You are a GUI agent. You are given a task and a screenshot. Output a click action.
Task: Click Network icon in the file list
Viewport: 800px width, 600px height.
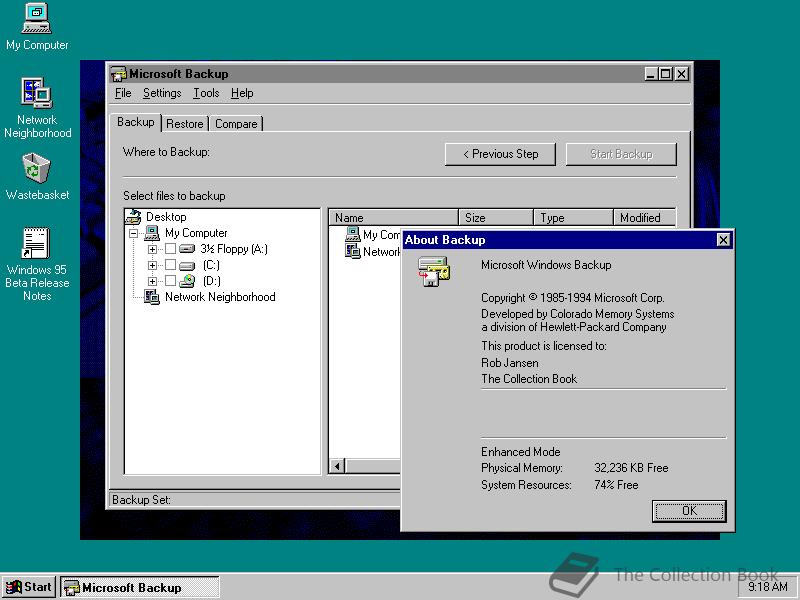tap(353, 251)
